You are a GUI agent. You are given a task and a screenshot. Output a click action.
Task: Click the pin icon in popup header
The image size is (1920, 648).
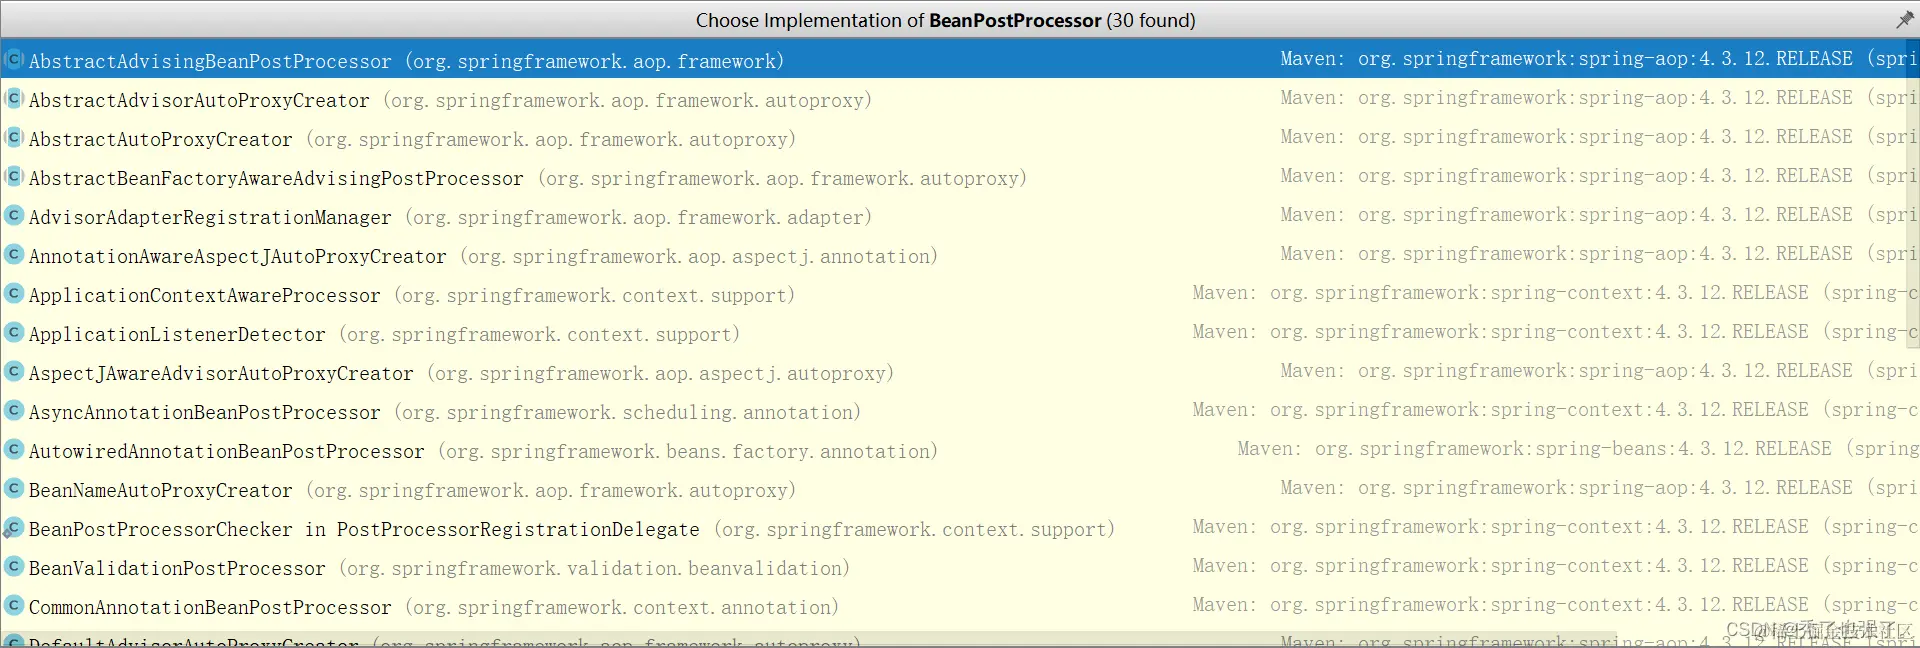(x=1904, y=20)
